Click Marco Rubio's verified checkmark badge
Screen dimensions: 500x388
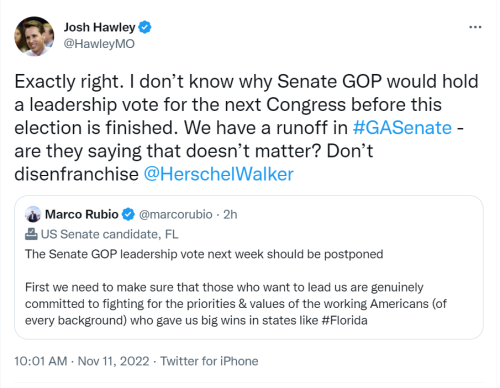click(128, 214)
